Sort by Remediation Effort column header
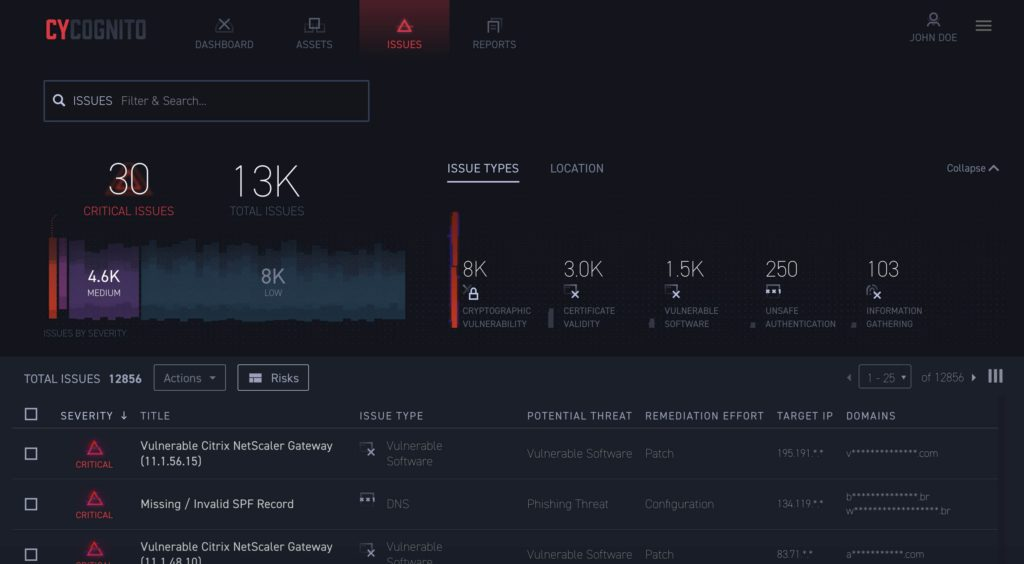1024x564 pixels. point(704,416)
